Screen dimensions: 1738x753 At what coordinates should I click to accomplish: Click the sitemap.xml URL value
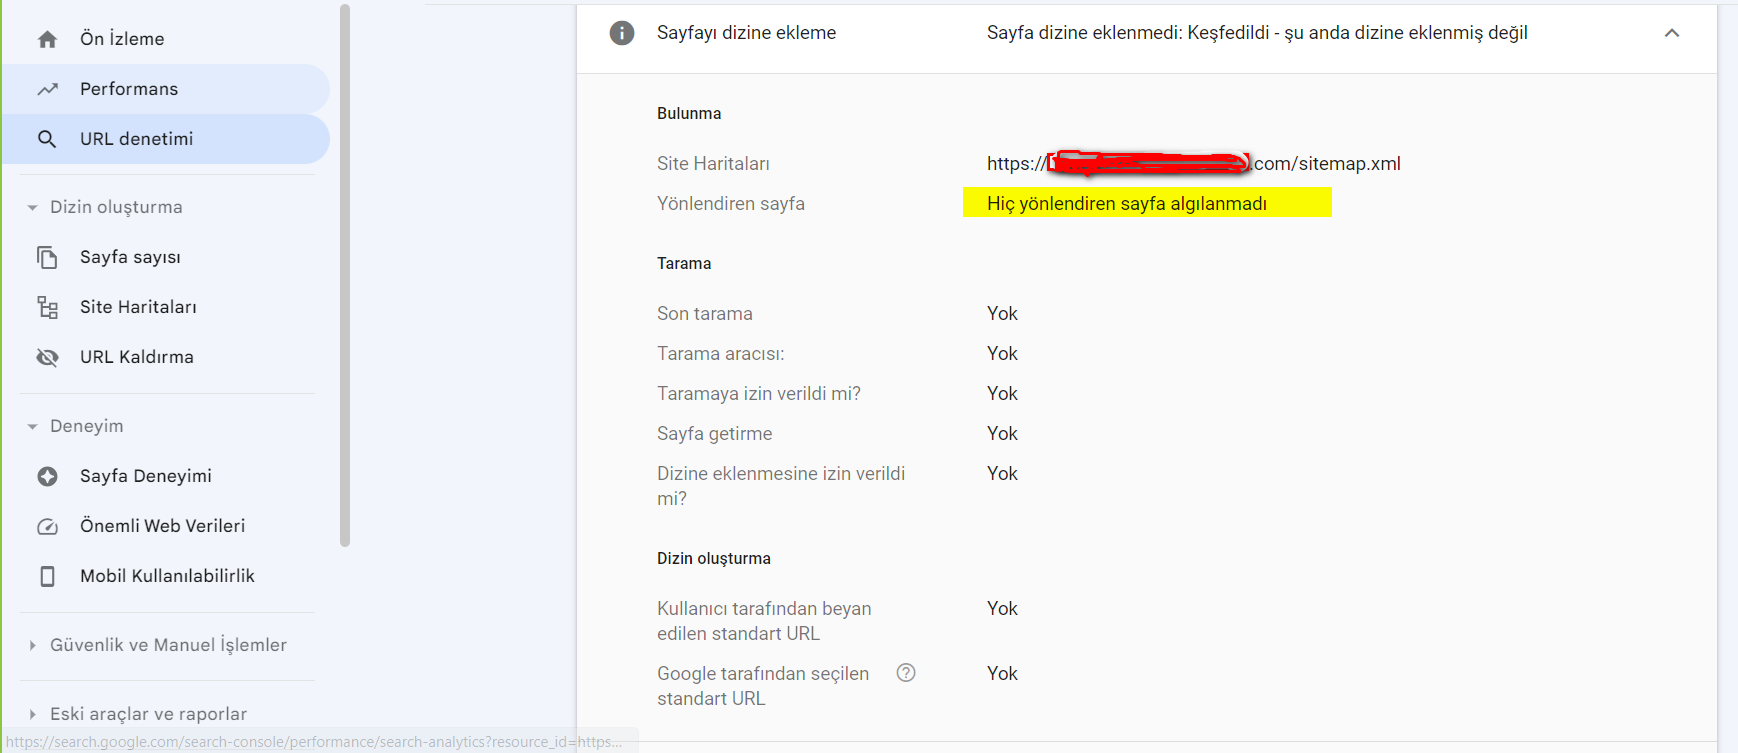[x=1193, y=163]
